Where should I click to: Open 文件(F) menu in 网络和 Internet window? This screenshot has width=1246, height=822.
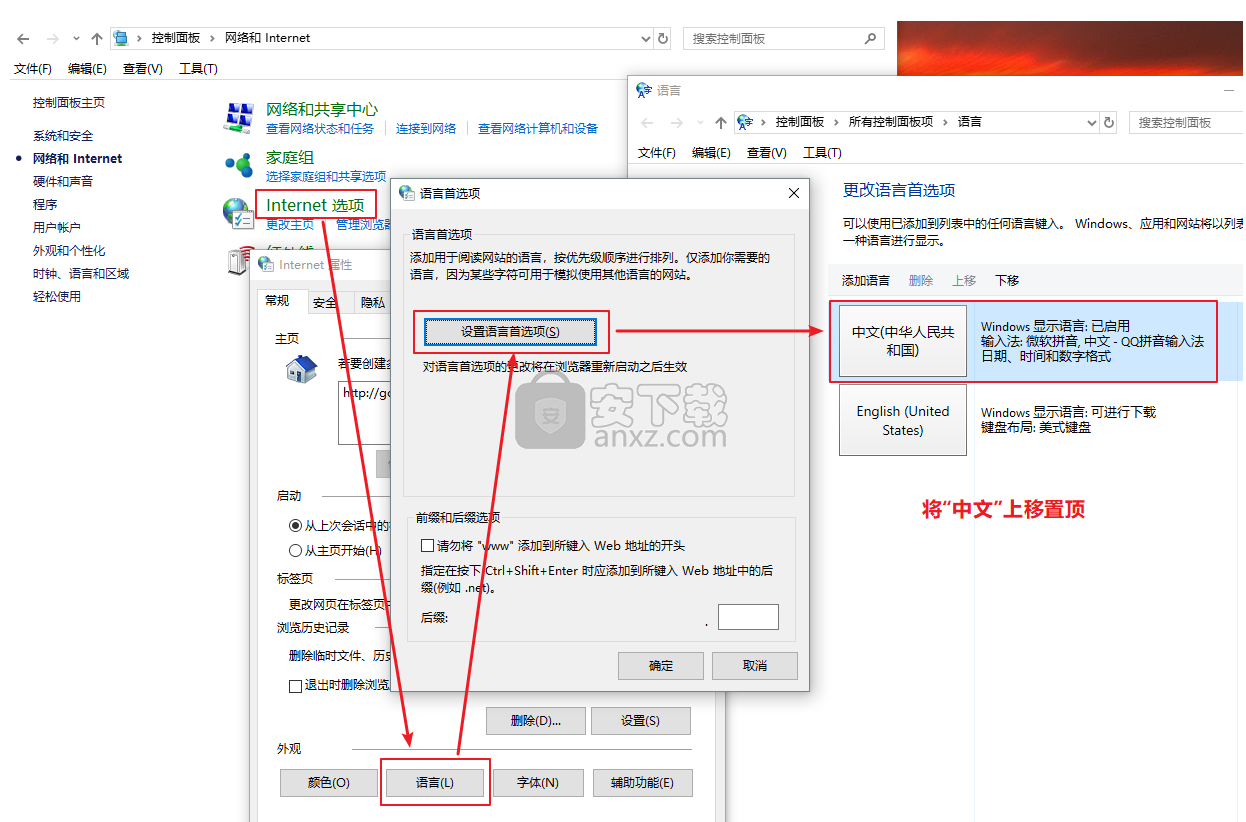point(33,69)
